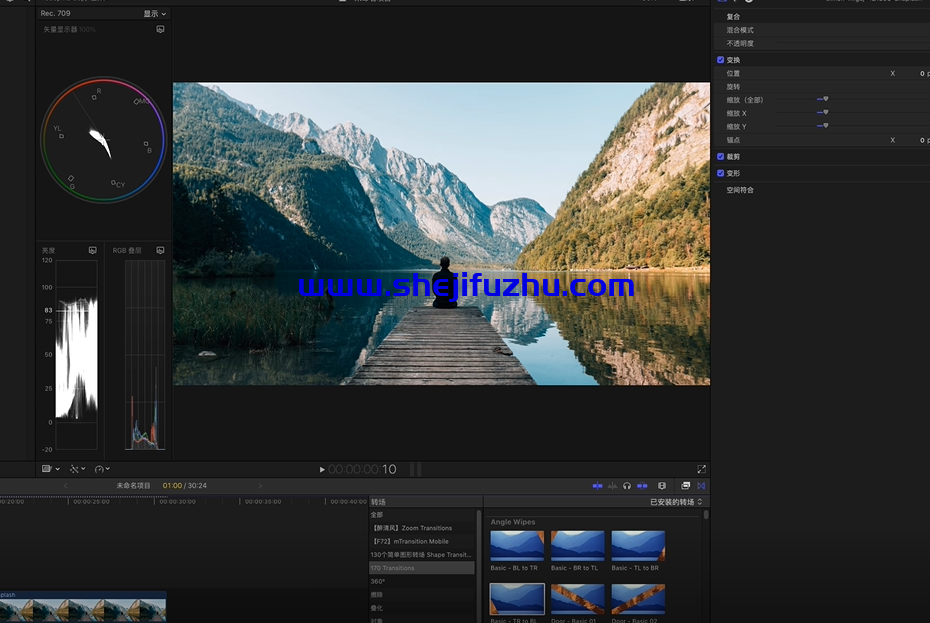
Task: Adjust the 缩放 Y slider
Action: point(825,126)
